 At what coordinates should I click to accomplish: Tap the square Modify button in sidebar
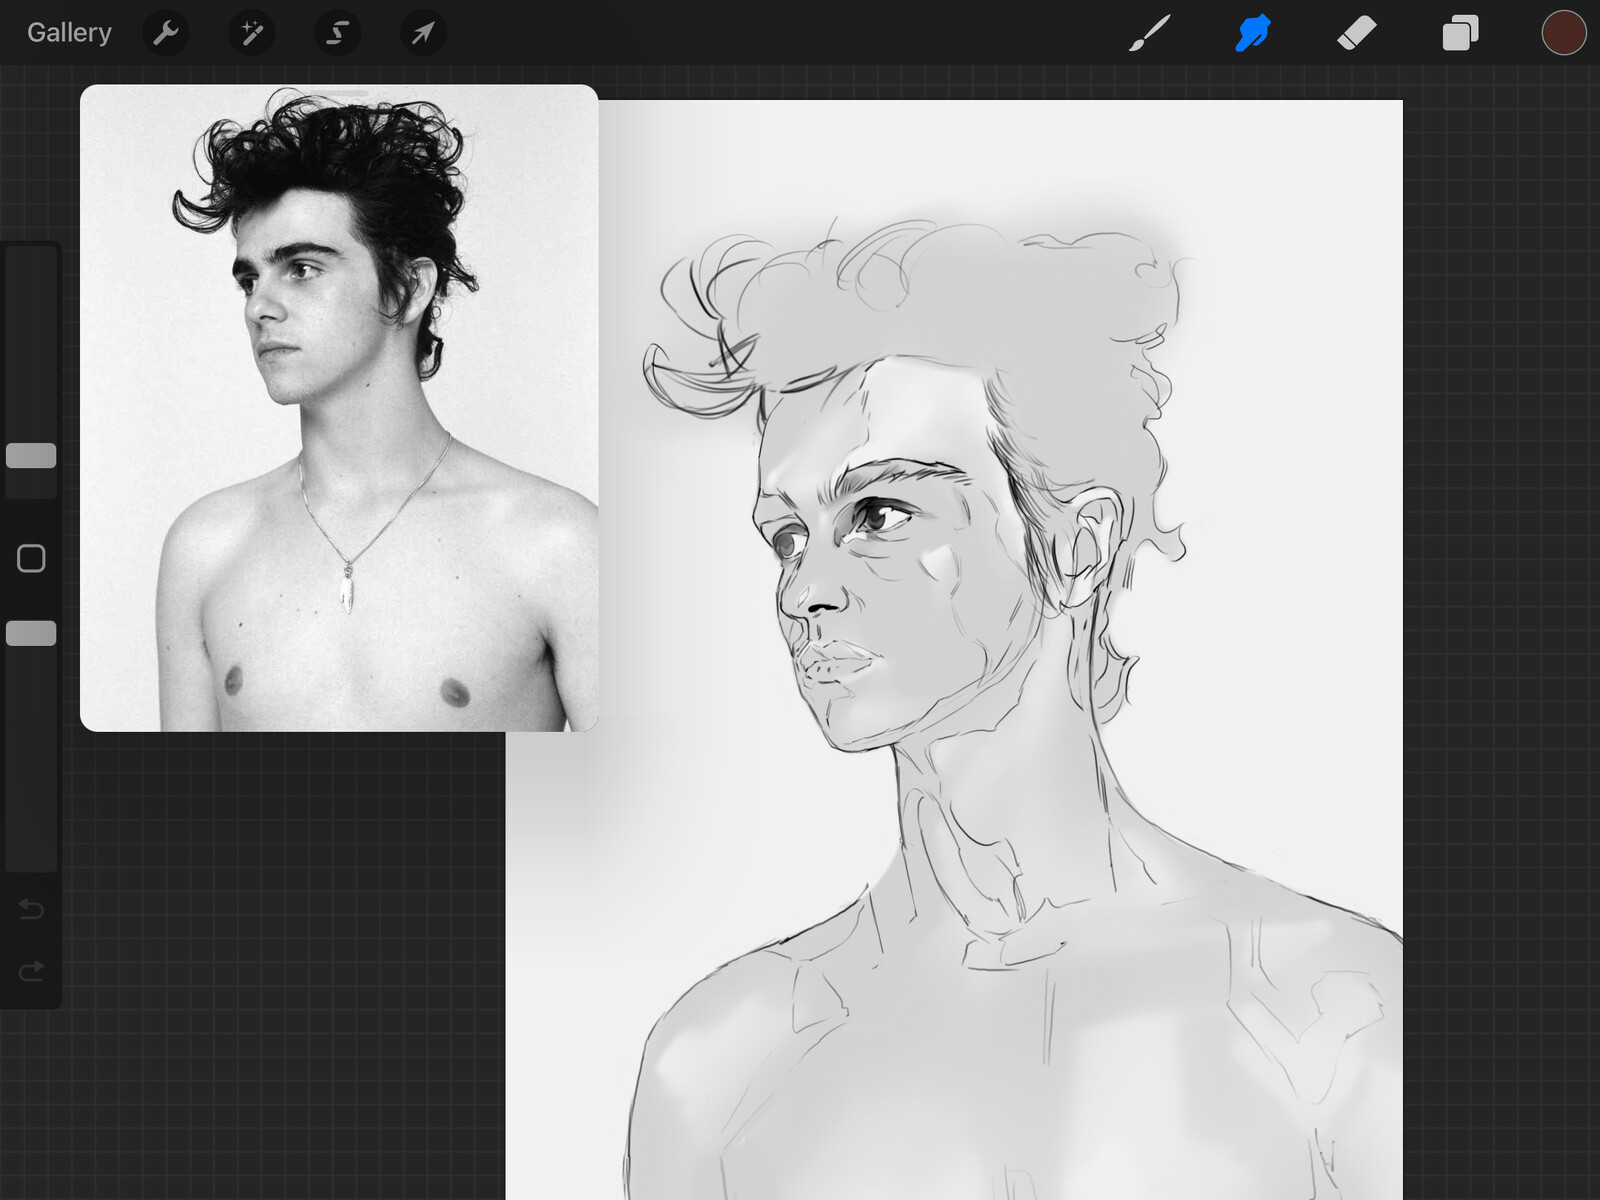point(31,558)
